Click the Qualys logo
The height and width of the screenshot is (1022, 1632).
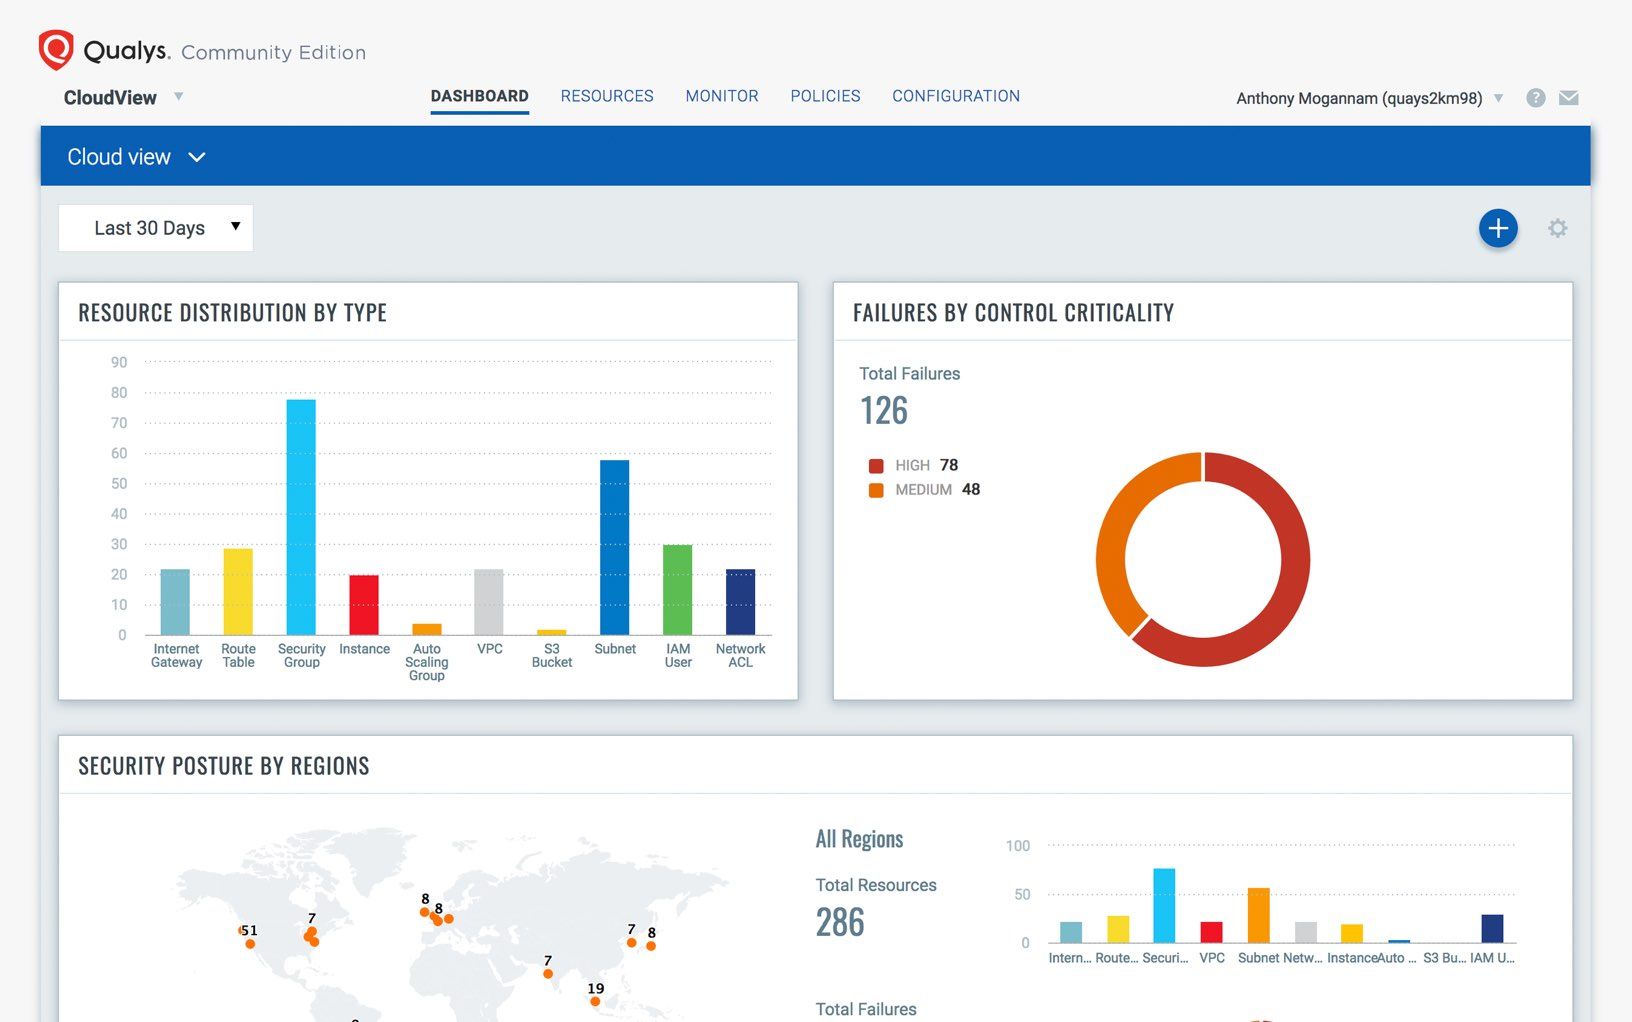point(56,46)
